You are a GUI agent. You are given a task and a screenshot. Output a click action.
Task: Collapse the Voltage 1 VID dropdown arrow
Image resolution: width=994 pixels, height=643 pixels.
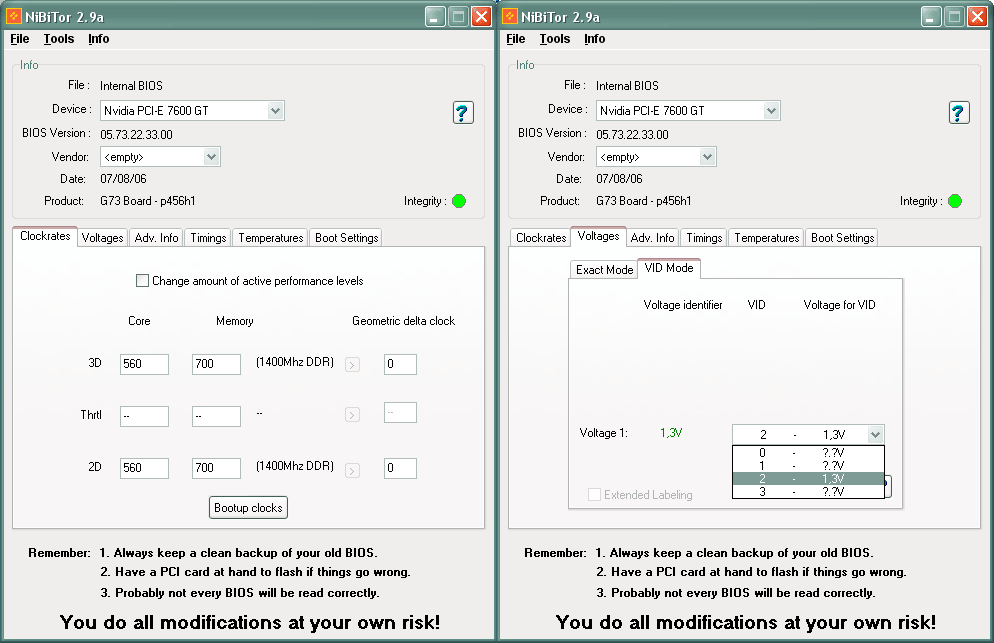[875, 434]
